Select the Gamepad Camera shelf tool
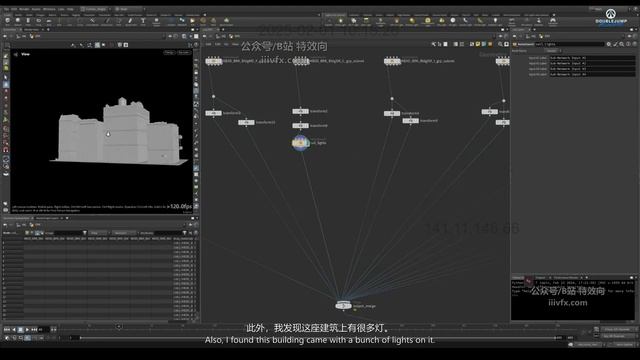Screen dimensions: 640x360 pyautogui.click(x=553, y=21)
